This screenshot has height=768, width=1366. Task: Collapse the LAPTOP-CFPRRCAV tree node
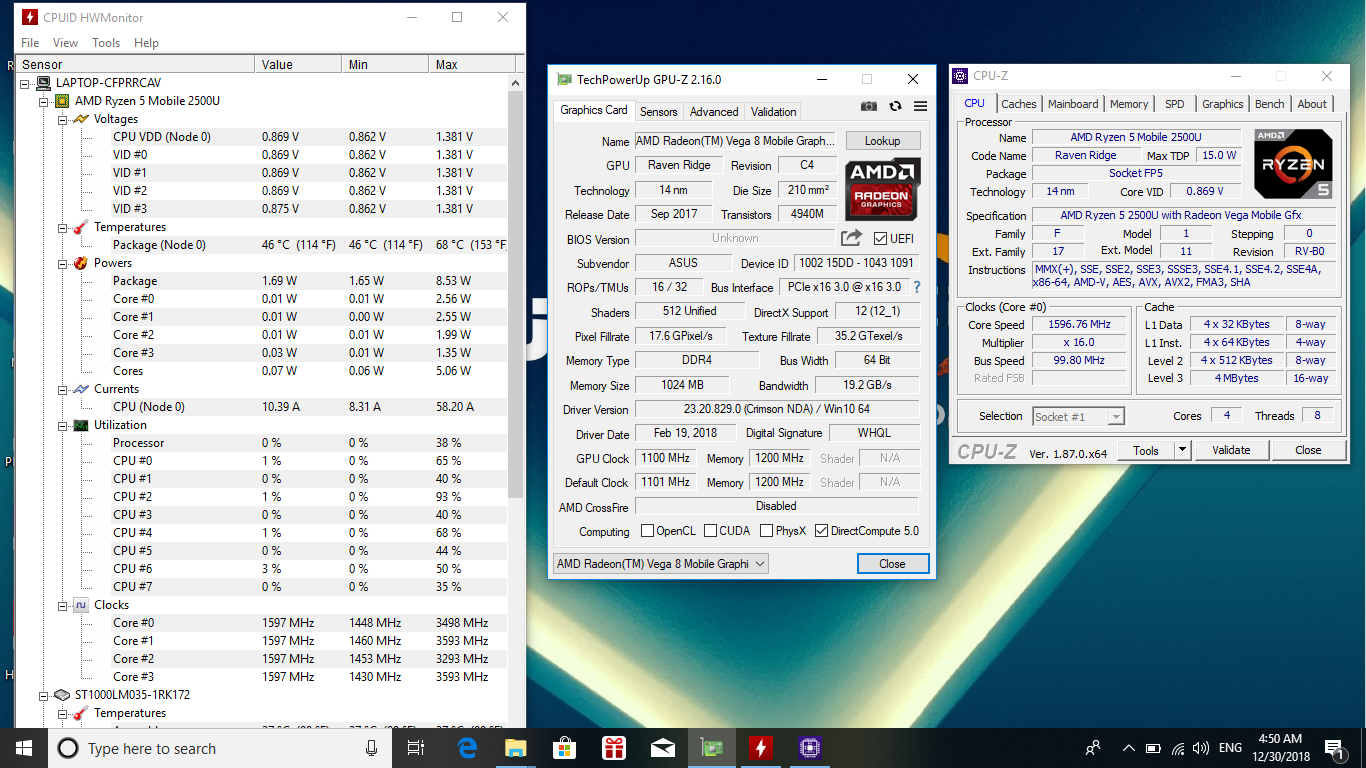coord(25,83)
